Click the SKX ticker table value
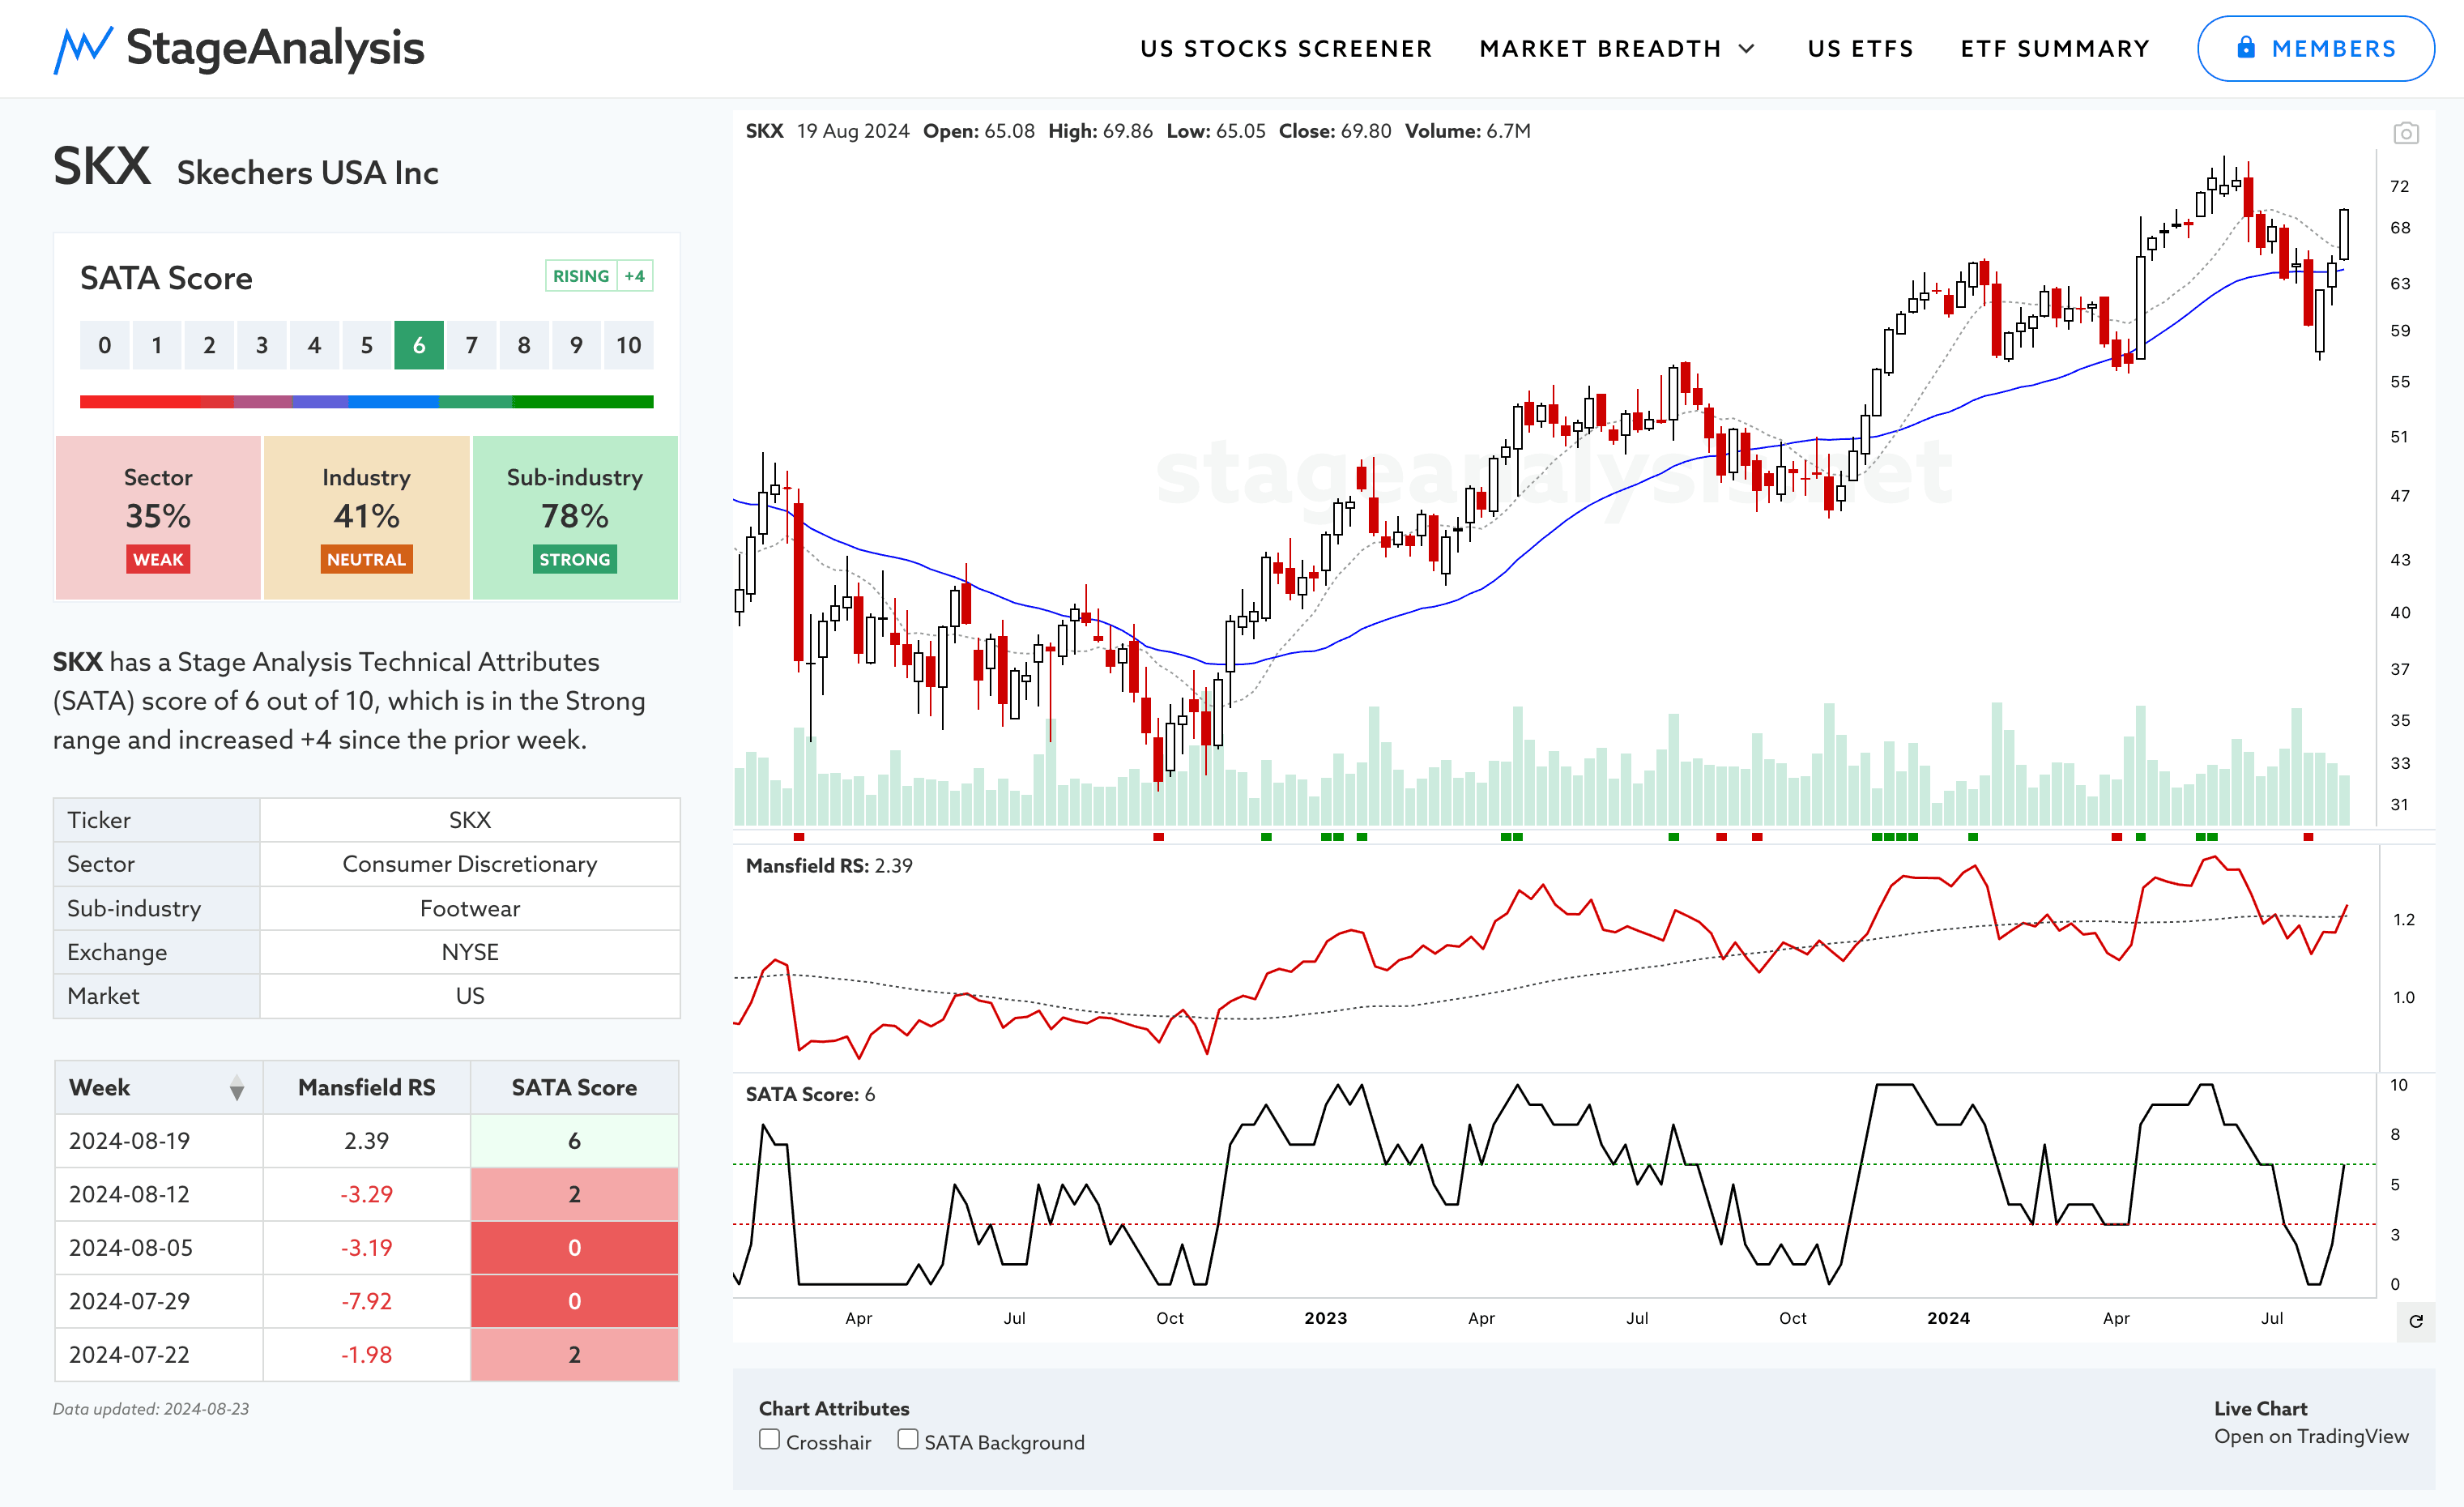The width and height of the screenshot is (2464, 1507). 470,820
